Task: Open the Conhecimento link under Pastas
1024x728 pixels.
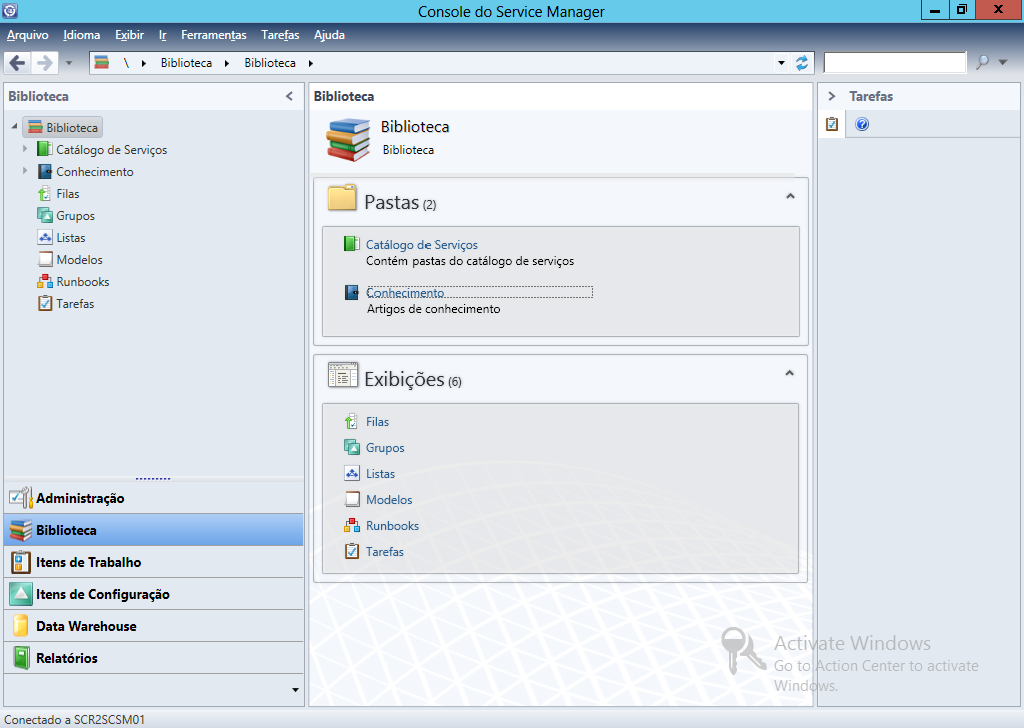Action: 405,293
